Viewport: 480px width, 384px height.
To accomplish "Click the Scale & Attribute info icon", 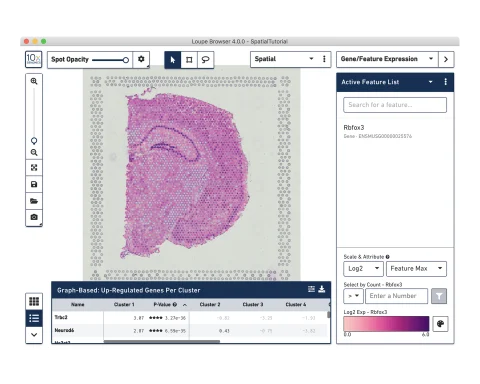I will 387,257.
